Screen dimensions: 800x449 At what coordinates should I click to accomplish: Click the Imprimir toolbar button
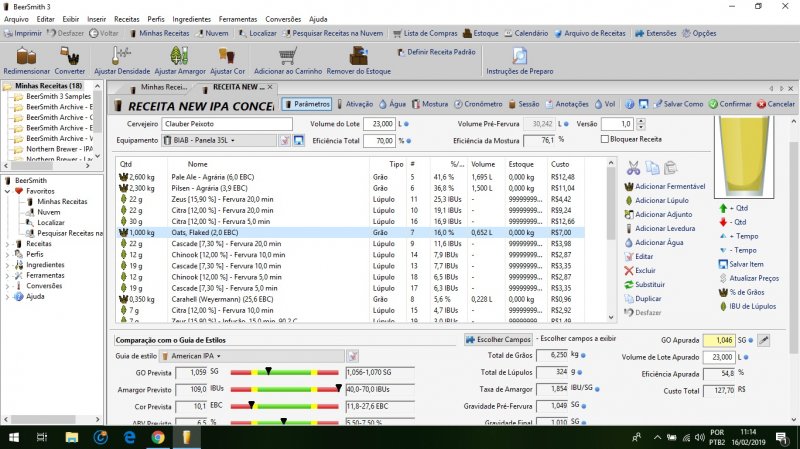pyautogui.click(x=23, y=33)
